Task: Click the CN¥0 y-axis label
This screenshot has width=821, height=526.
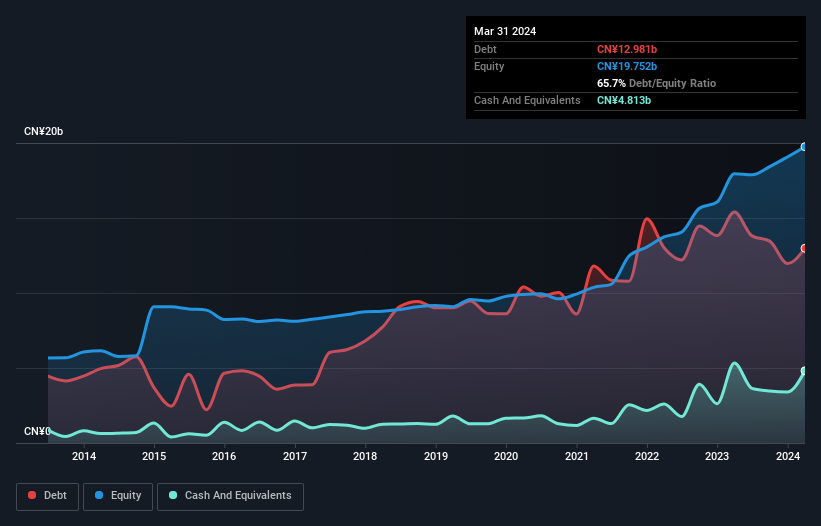Action: 37,431
